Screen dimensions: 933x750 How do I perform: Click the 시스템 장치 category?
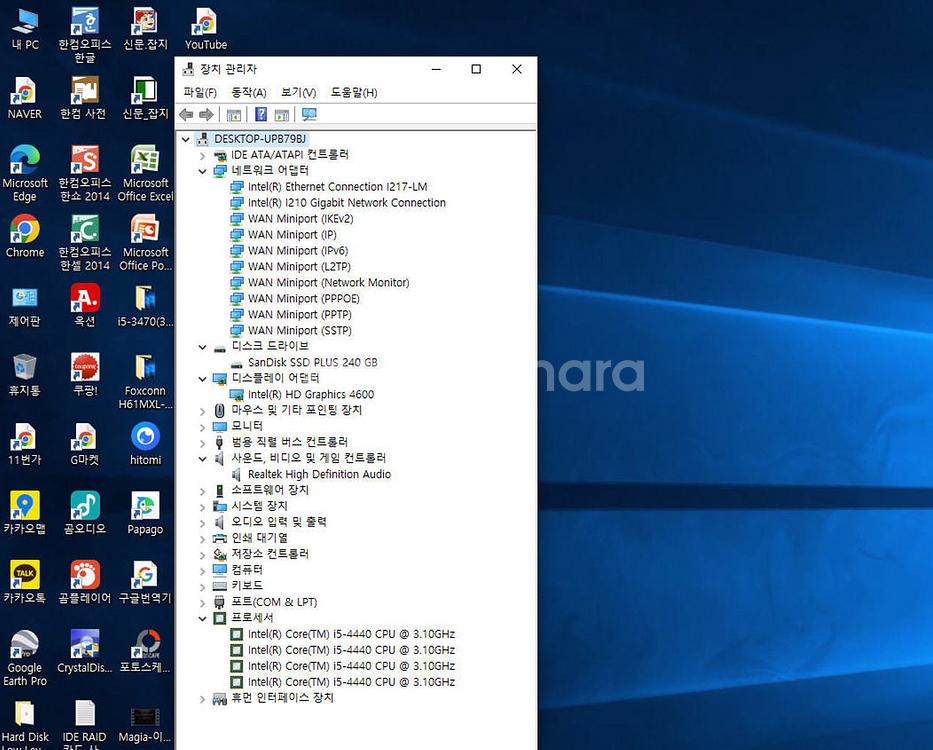click(259, 506)
